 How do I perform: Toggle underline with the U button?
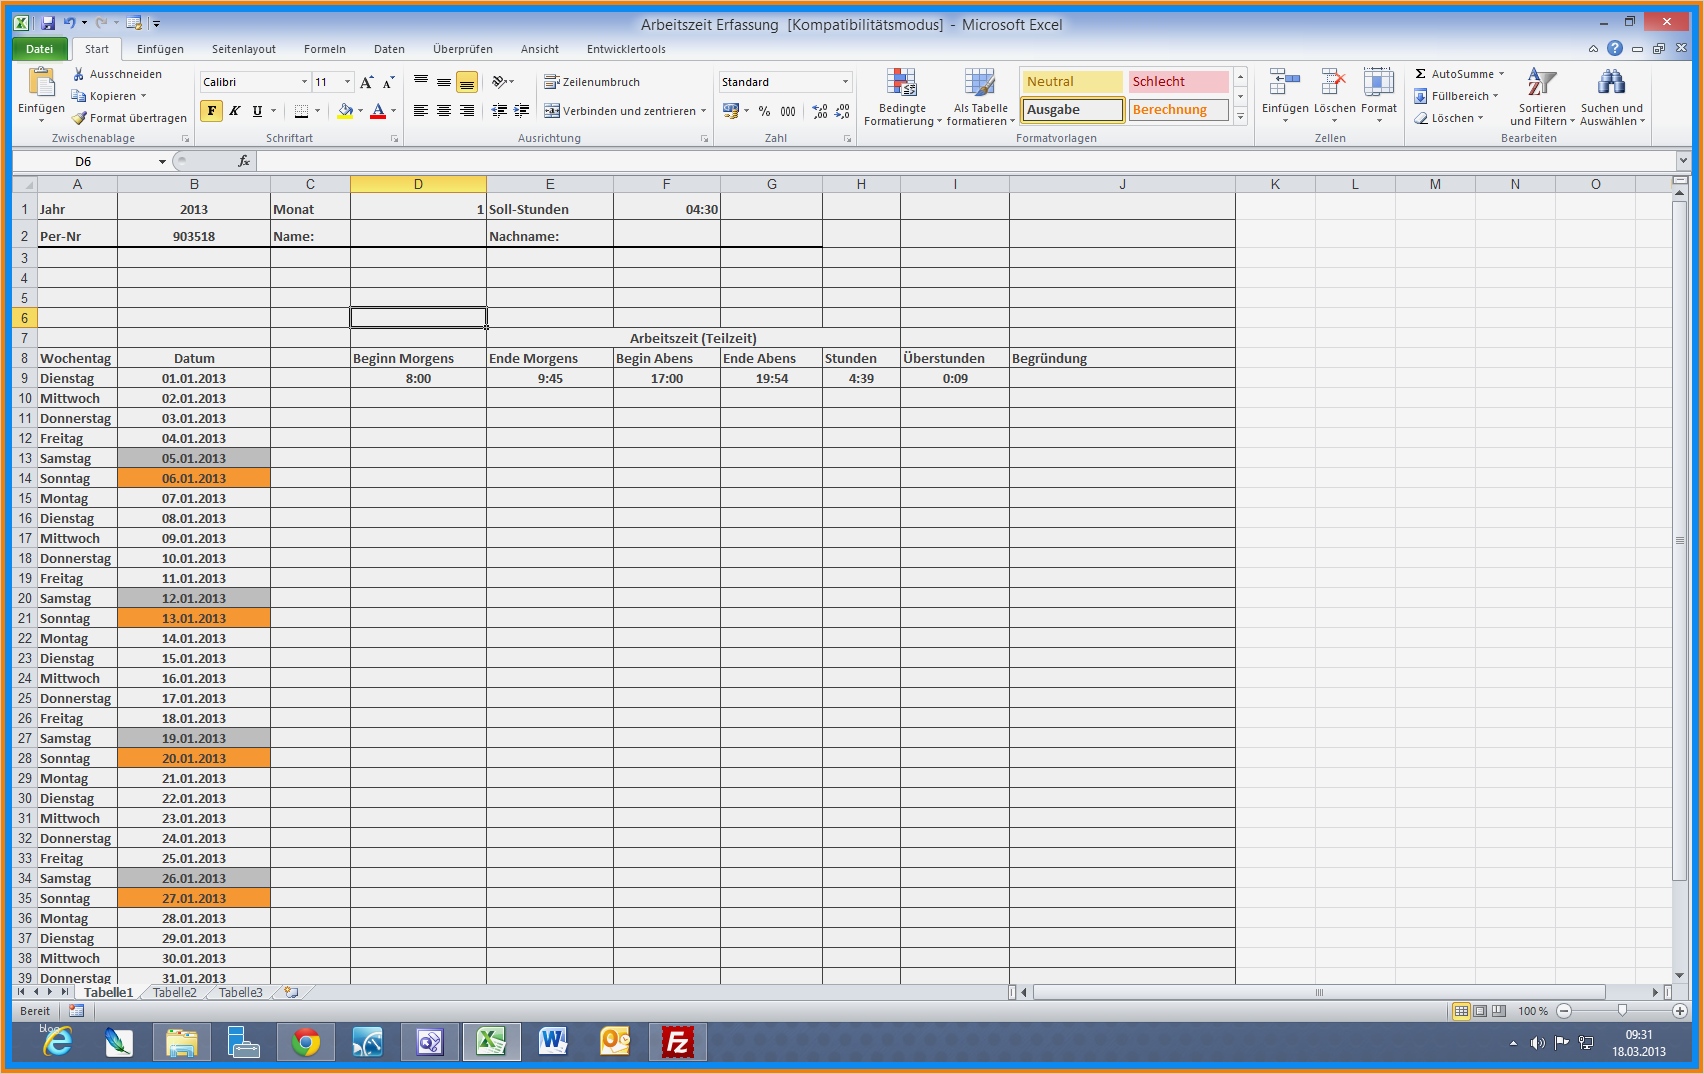point(256,111)
